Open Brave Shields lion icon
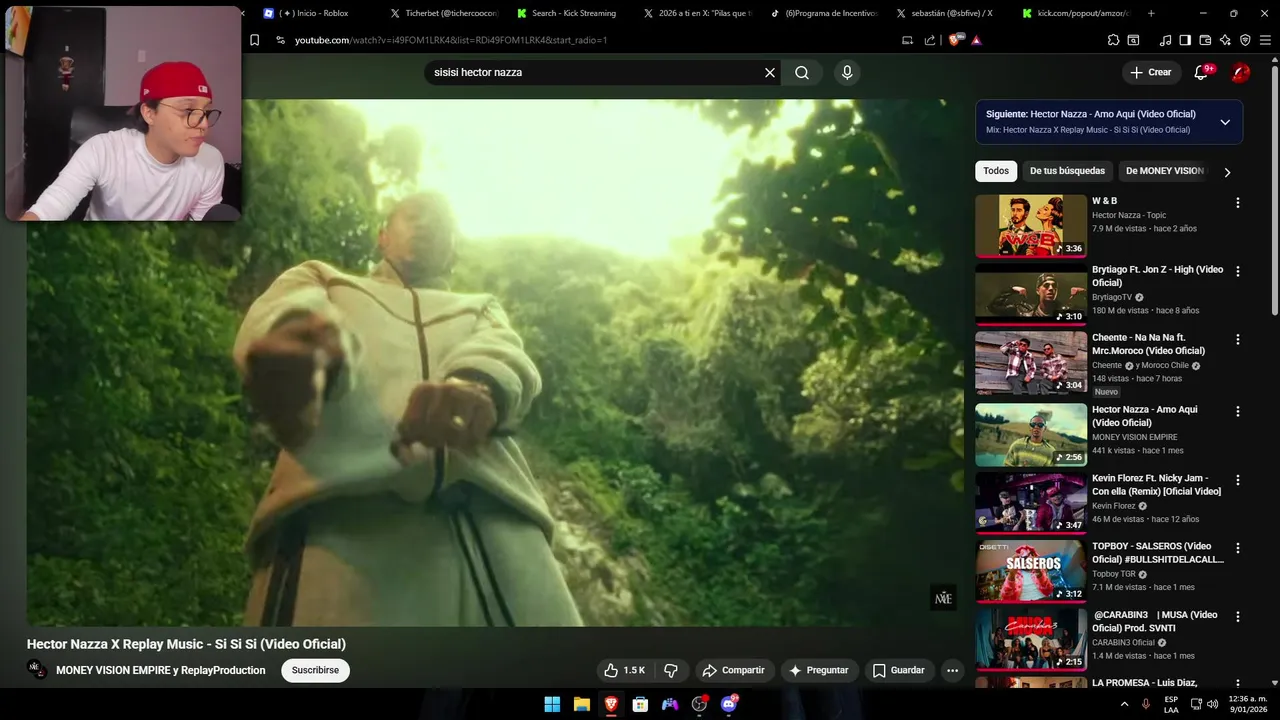The image size is (1280, 720). [954, 40]
